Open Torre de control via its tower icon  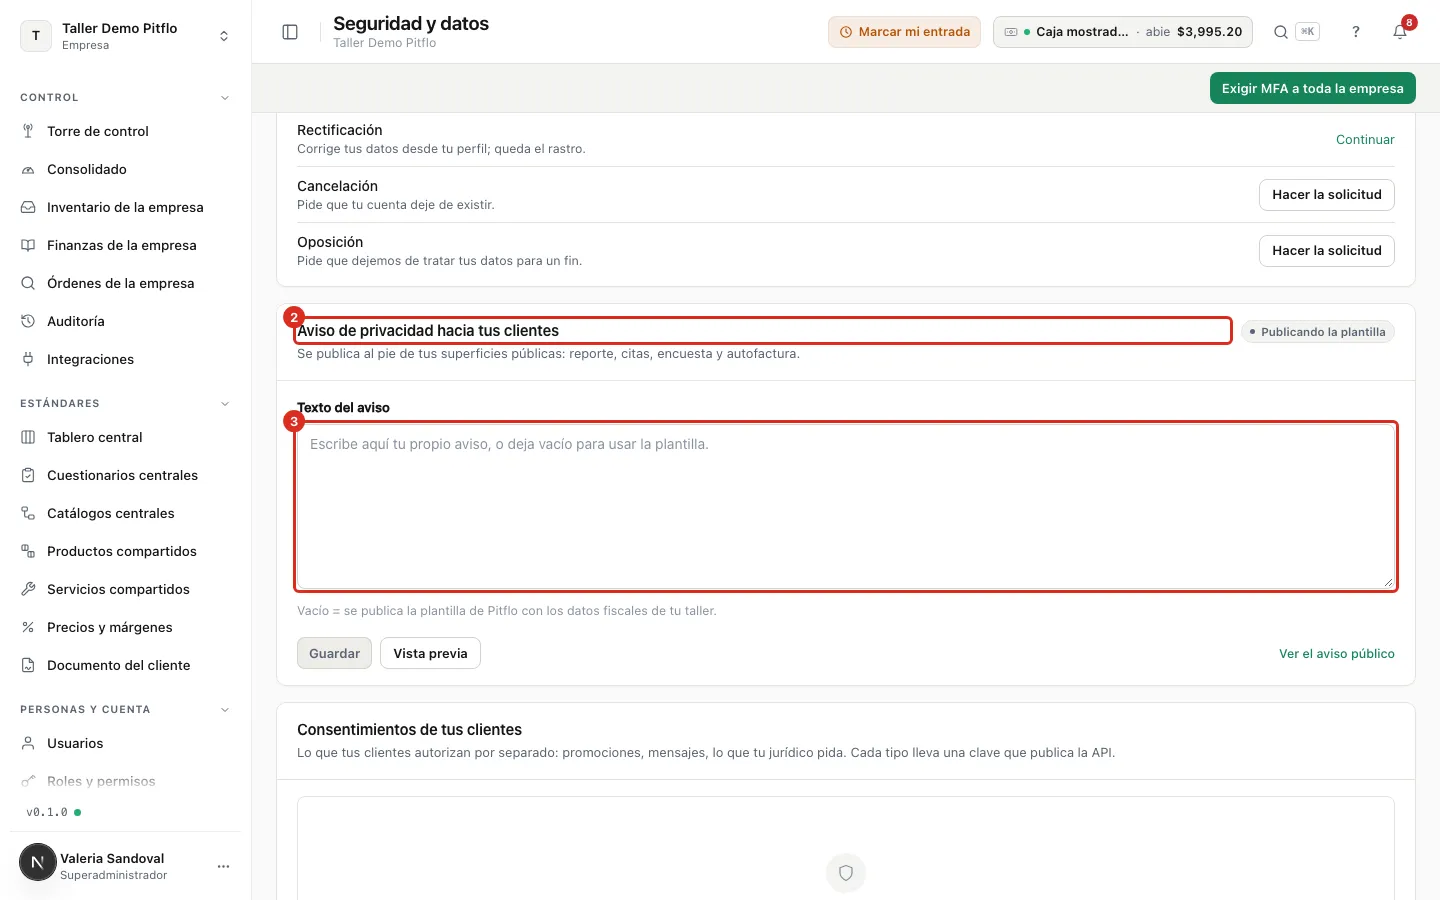point(28,131)
